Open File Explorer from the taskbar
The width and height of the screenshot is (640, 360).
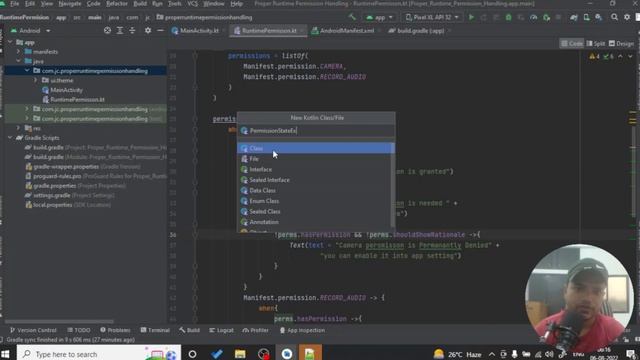click(240, 353)
